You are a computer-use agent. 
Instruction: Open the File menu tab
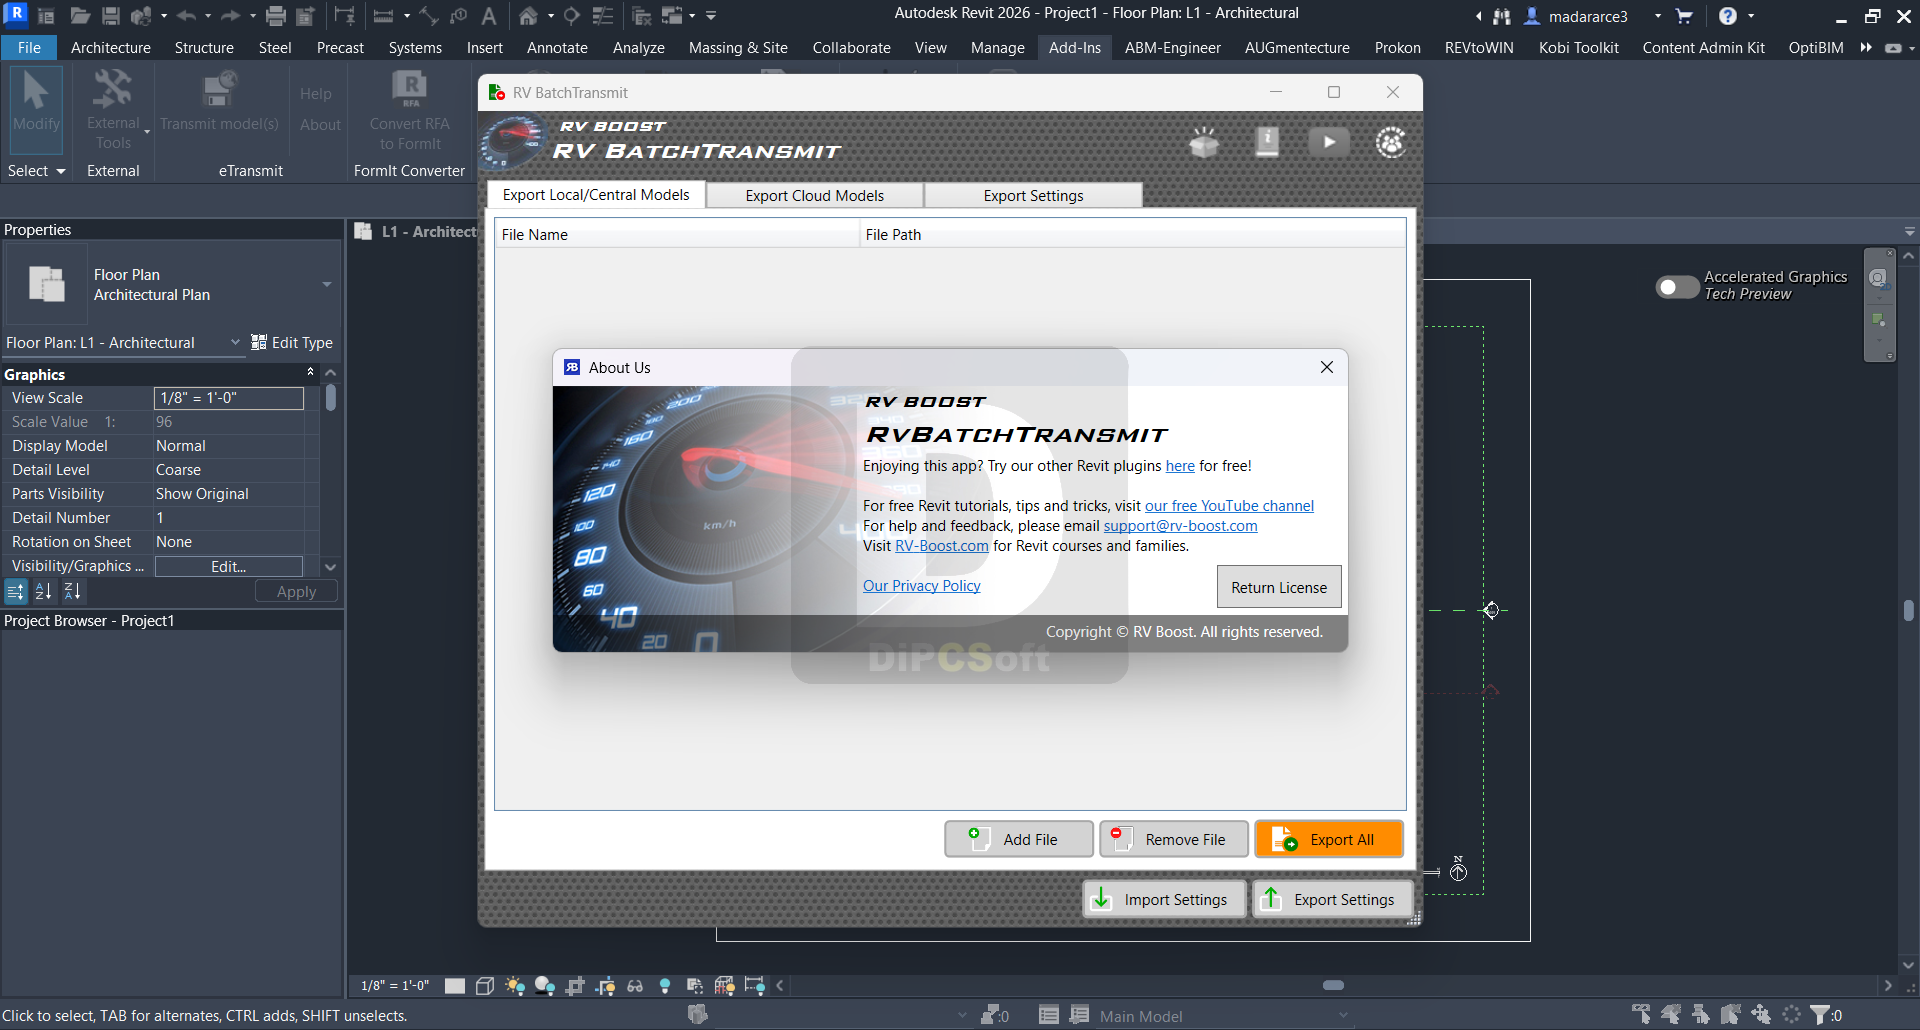pos(29,47)
